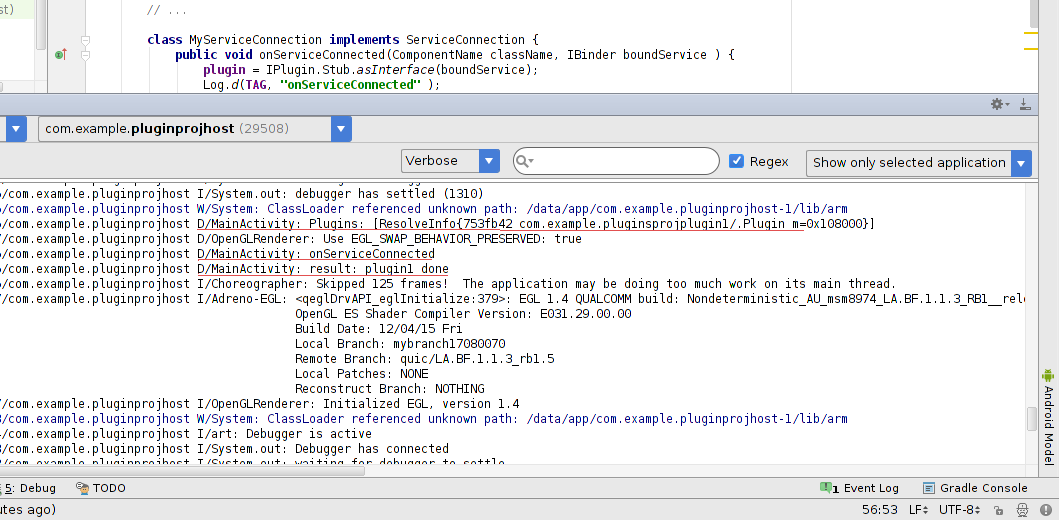The height and width of the screenshot is (520, 1059).
Task: Click the UTF-8 file encoding selector
Action: coord(961,510)
